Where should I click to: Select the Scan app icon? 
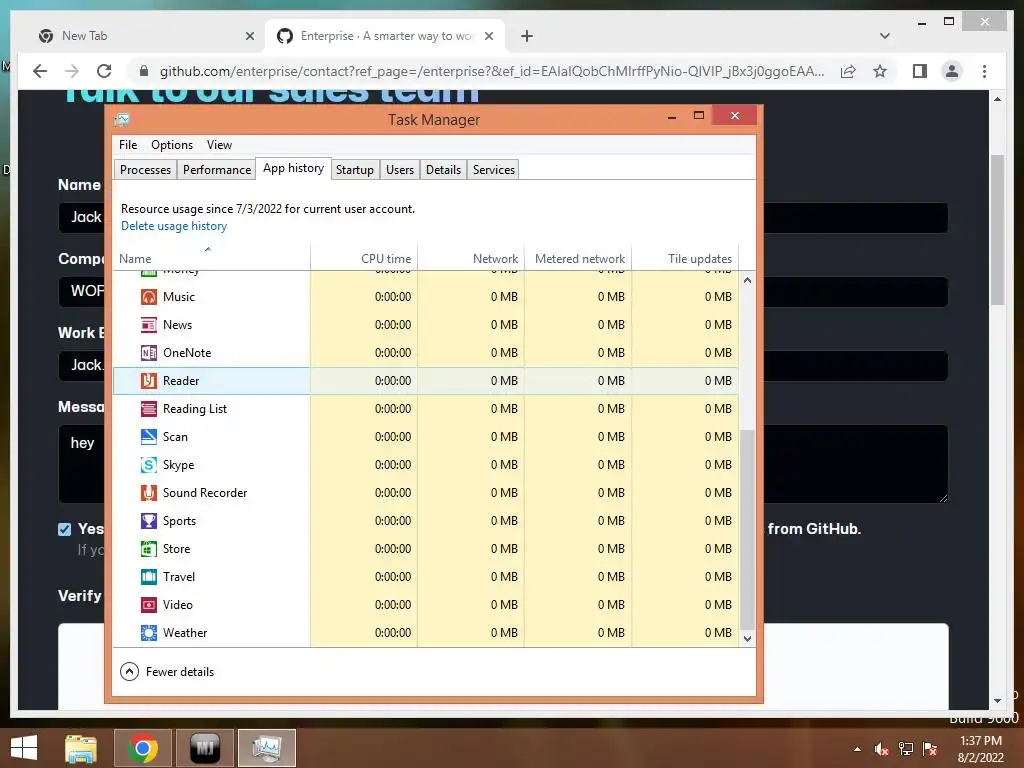149,437
